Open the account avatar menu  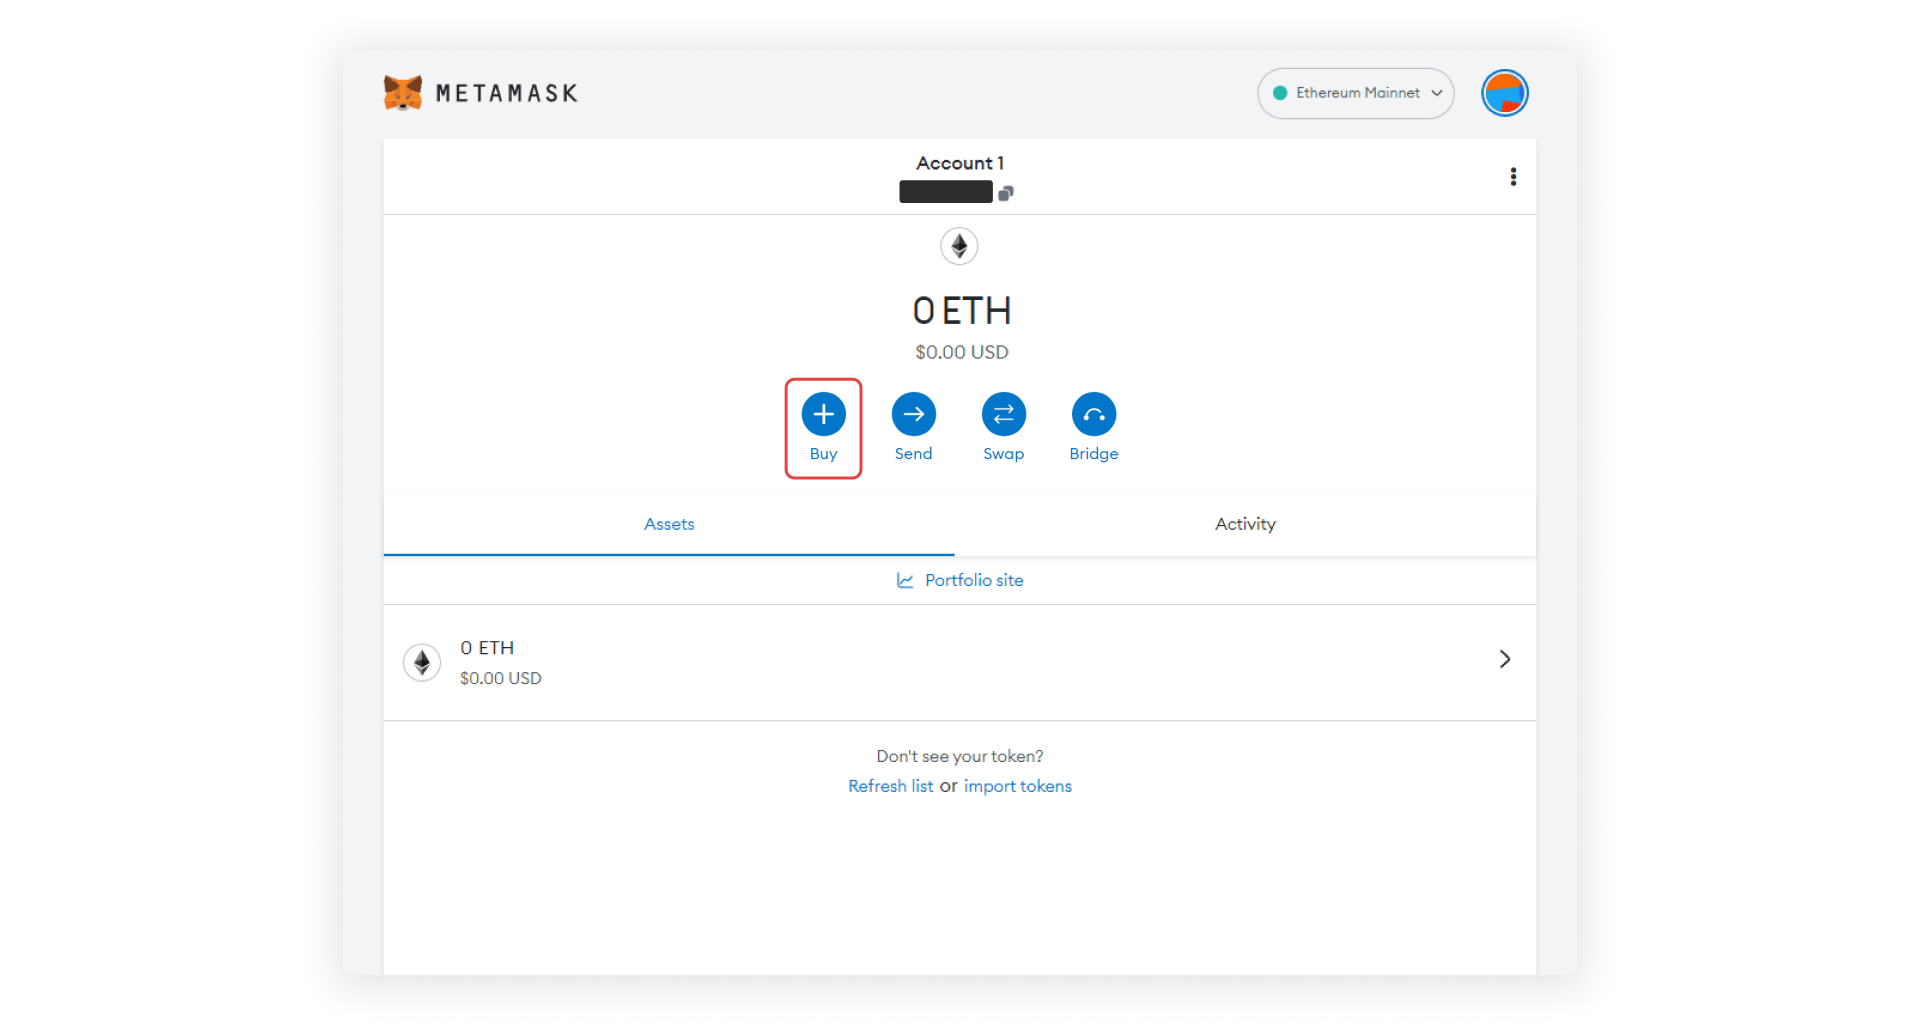point(1504,93)
